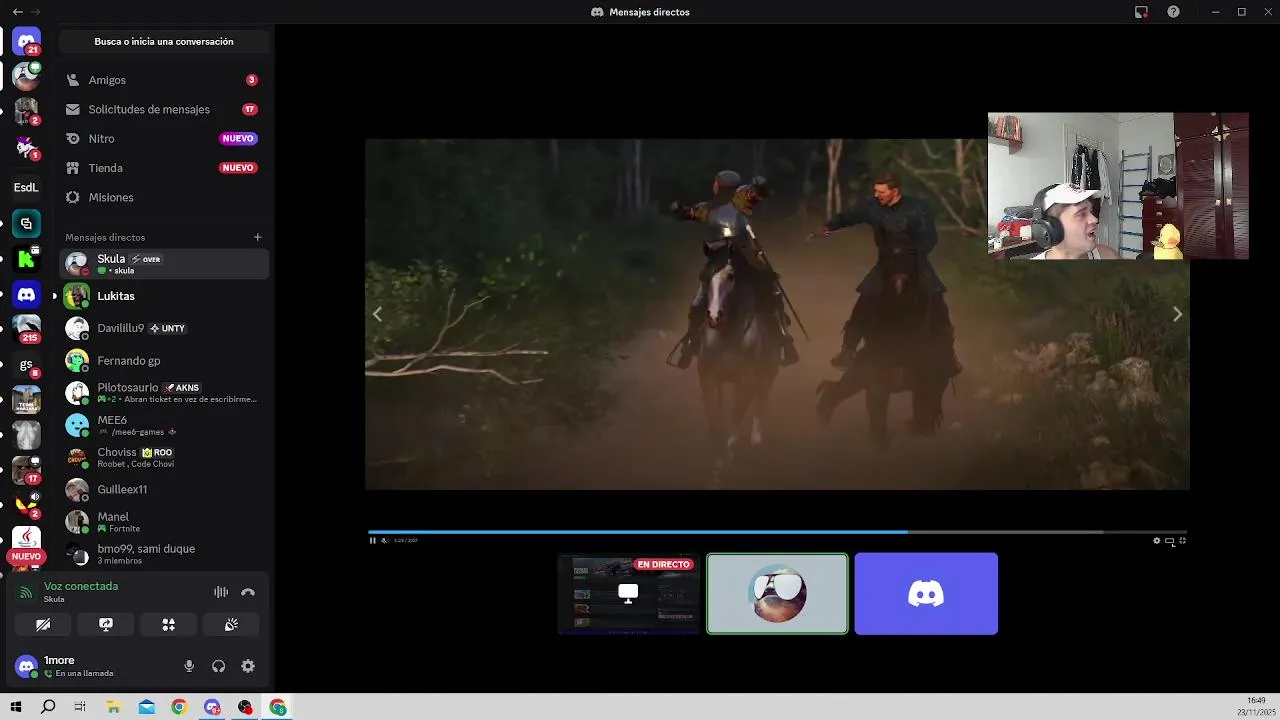Open the soundboard in voice panel

231,624
